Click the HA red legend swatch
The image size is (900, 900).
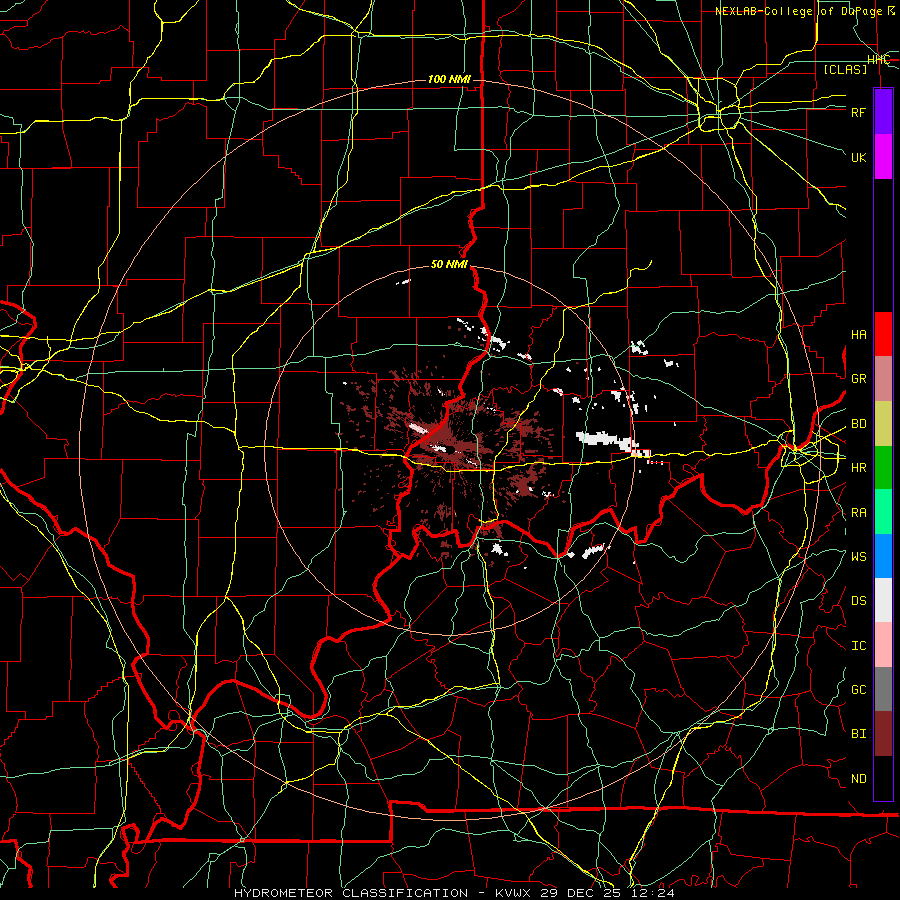883,334
